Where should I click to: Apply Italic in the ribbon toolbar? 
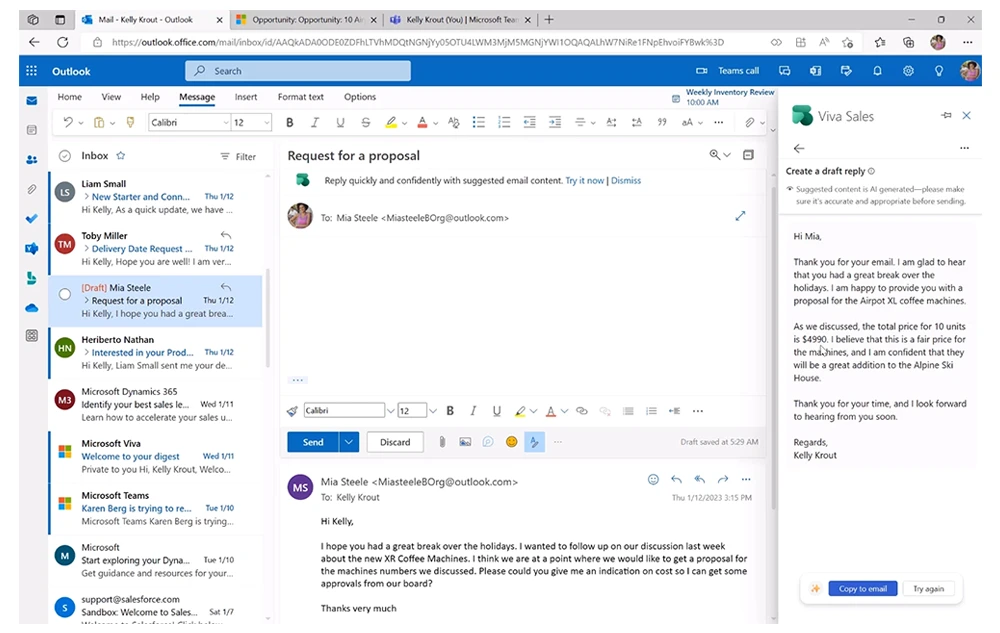[x=314, y=122]
